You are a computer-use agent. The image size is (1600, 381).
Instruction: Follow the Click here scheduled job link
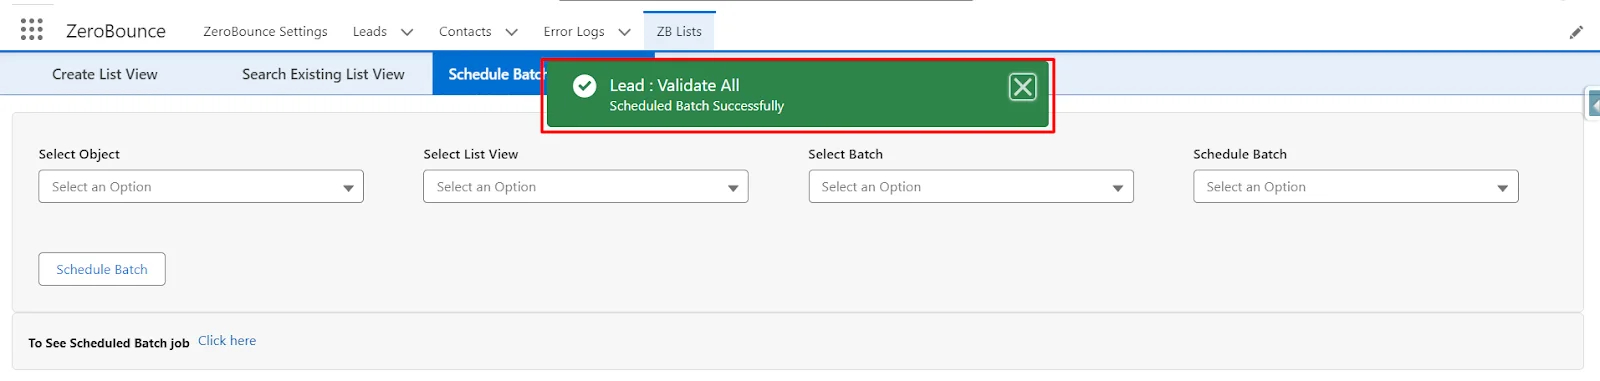click(x=227, y=340)
